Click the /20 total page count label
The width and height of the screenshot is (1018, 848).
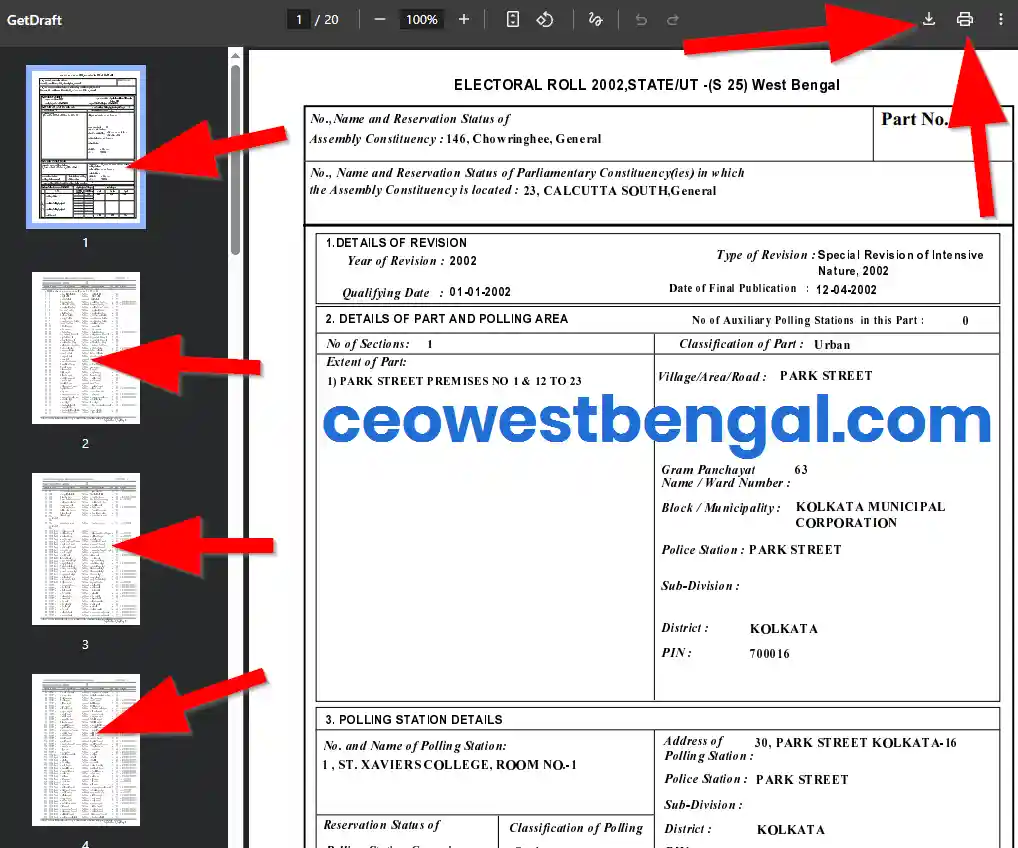pyautogui.click(x=322, y=18)
